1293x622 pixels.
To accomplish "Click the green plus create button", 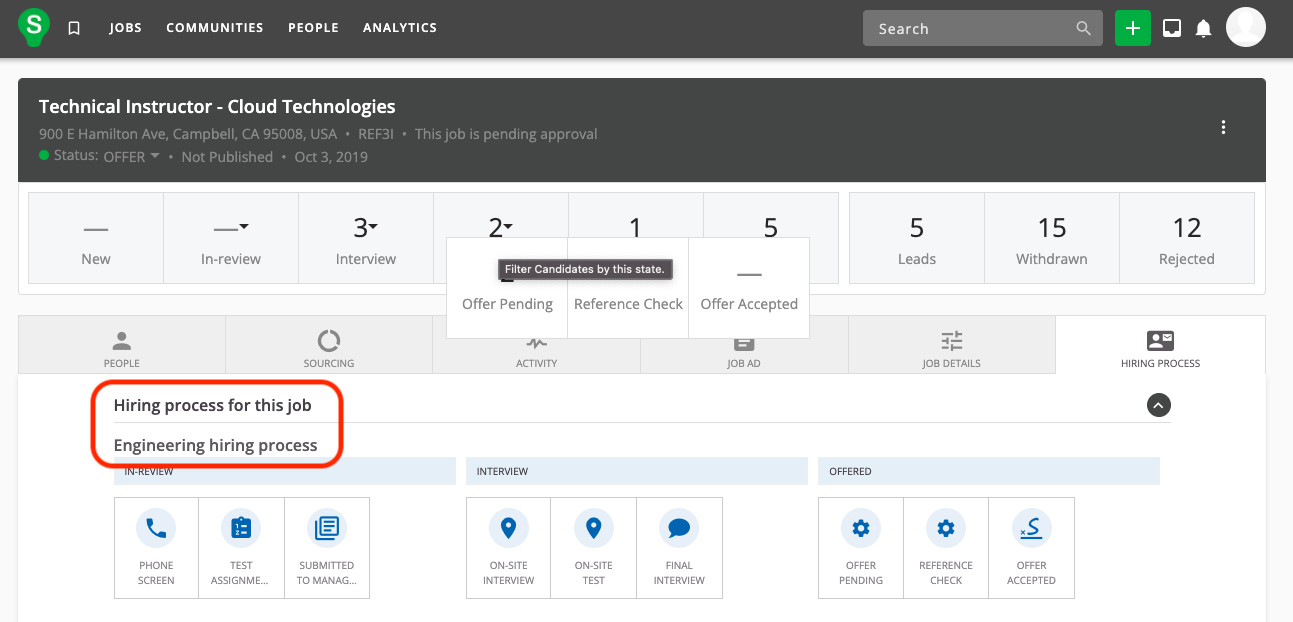I will pos(1132,28).
